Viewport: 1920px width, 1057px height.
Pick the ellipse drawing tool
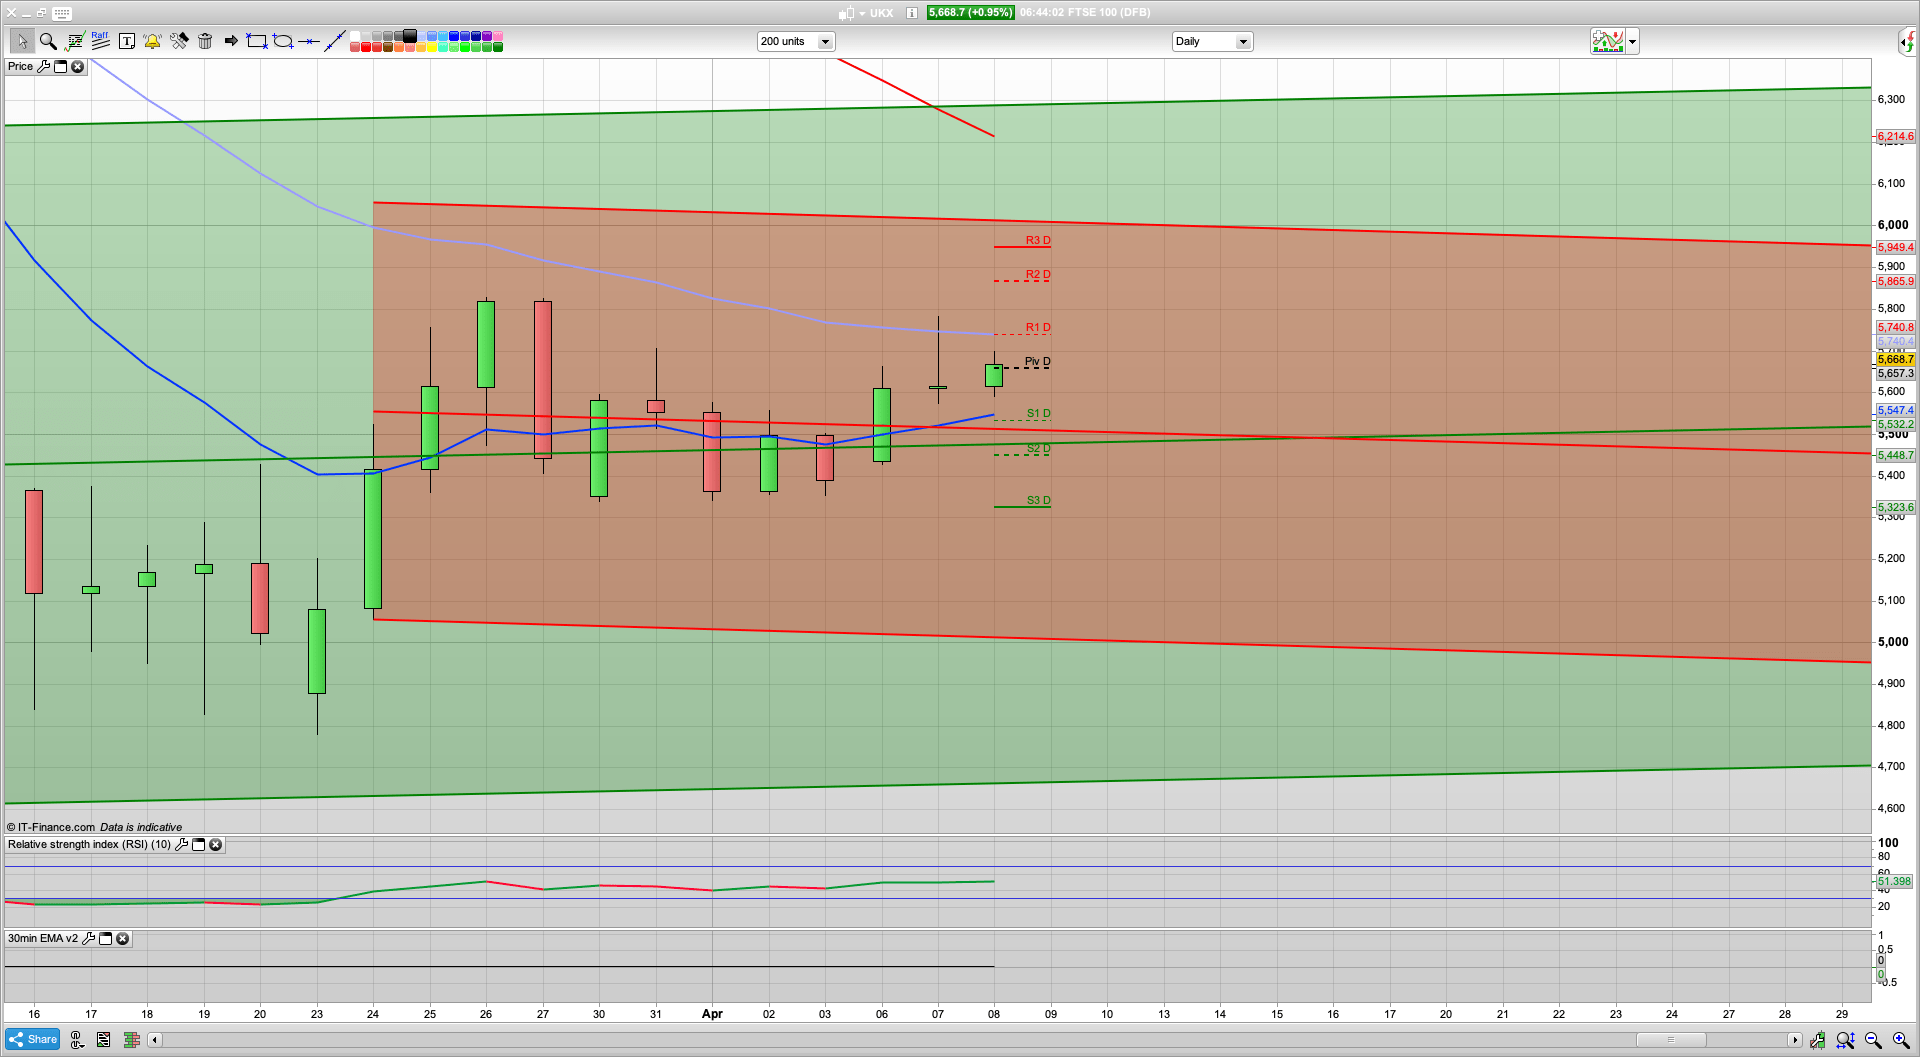[x=283, y=41]
